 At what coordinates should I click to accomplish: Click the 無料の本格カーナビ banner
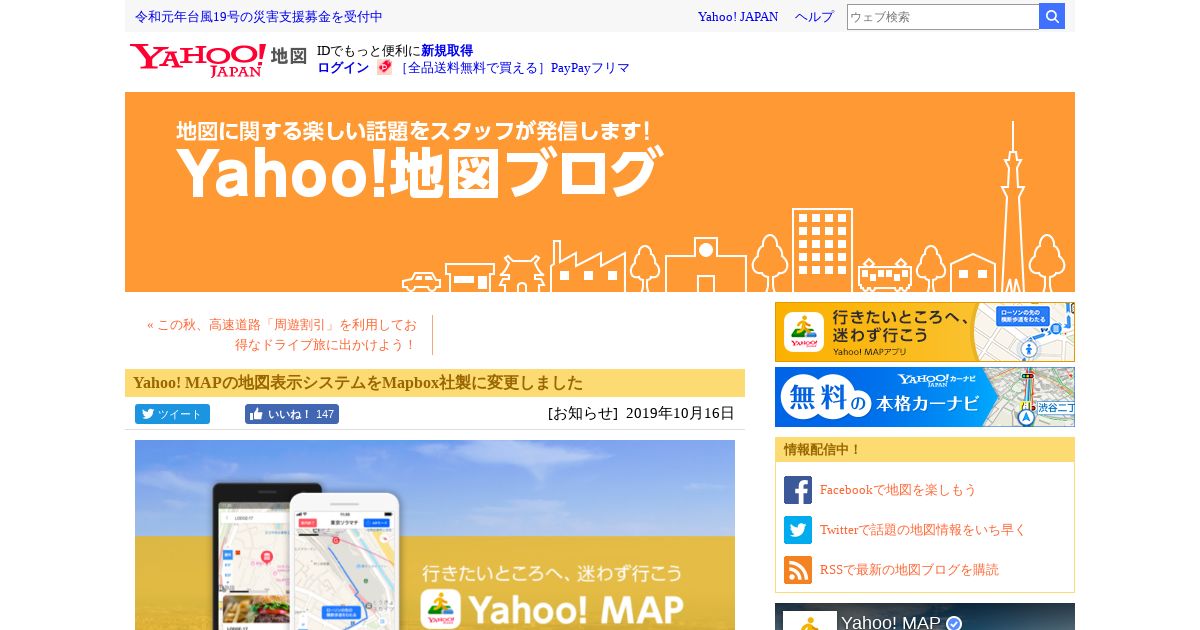pos(925,397)
